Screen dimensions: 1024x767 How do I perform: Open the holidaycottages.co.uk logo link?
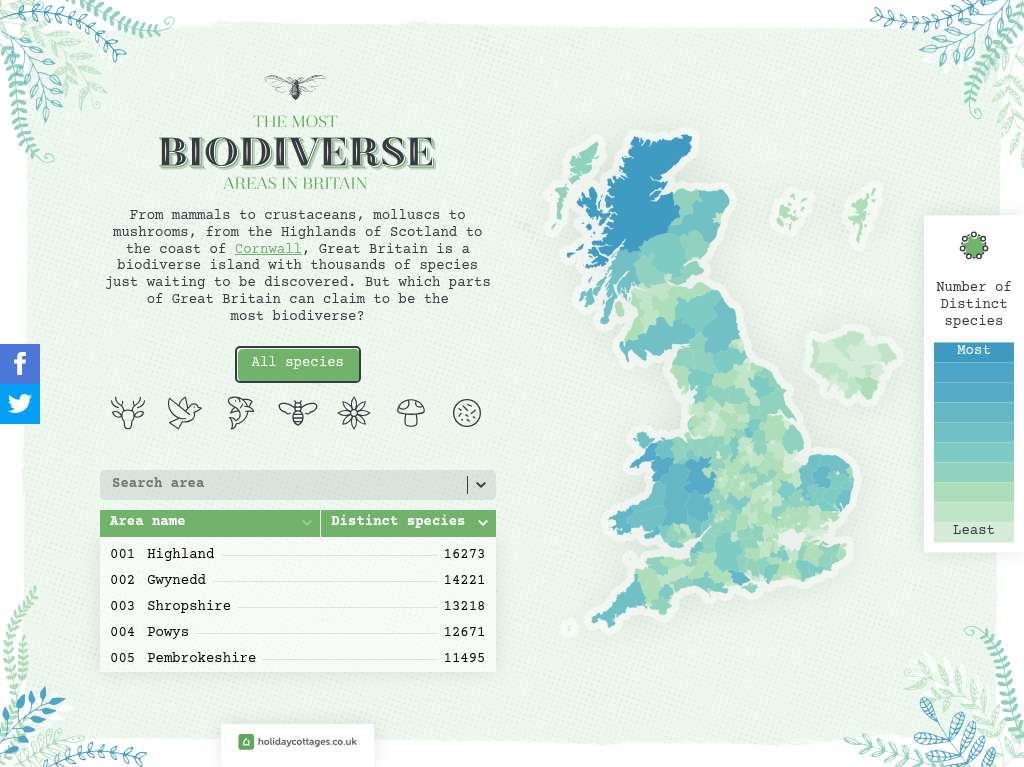[x=298, y=742]
